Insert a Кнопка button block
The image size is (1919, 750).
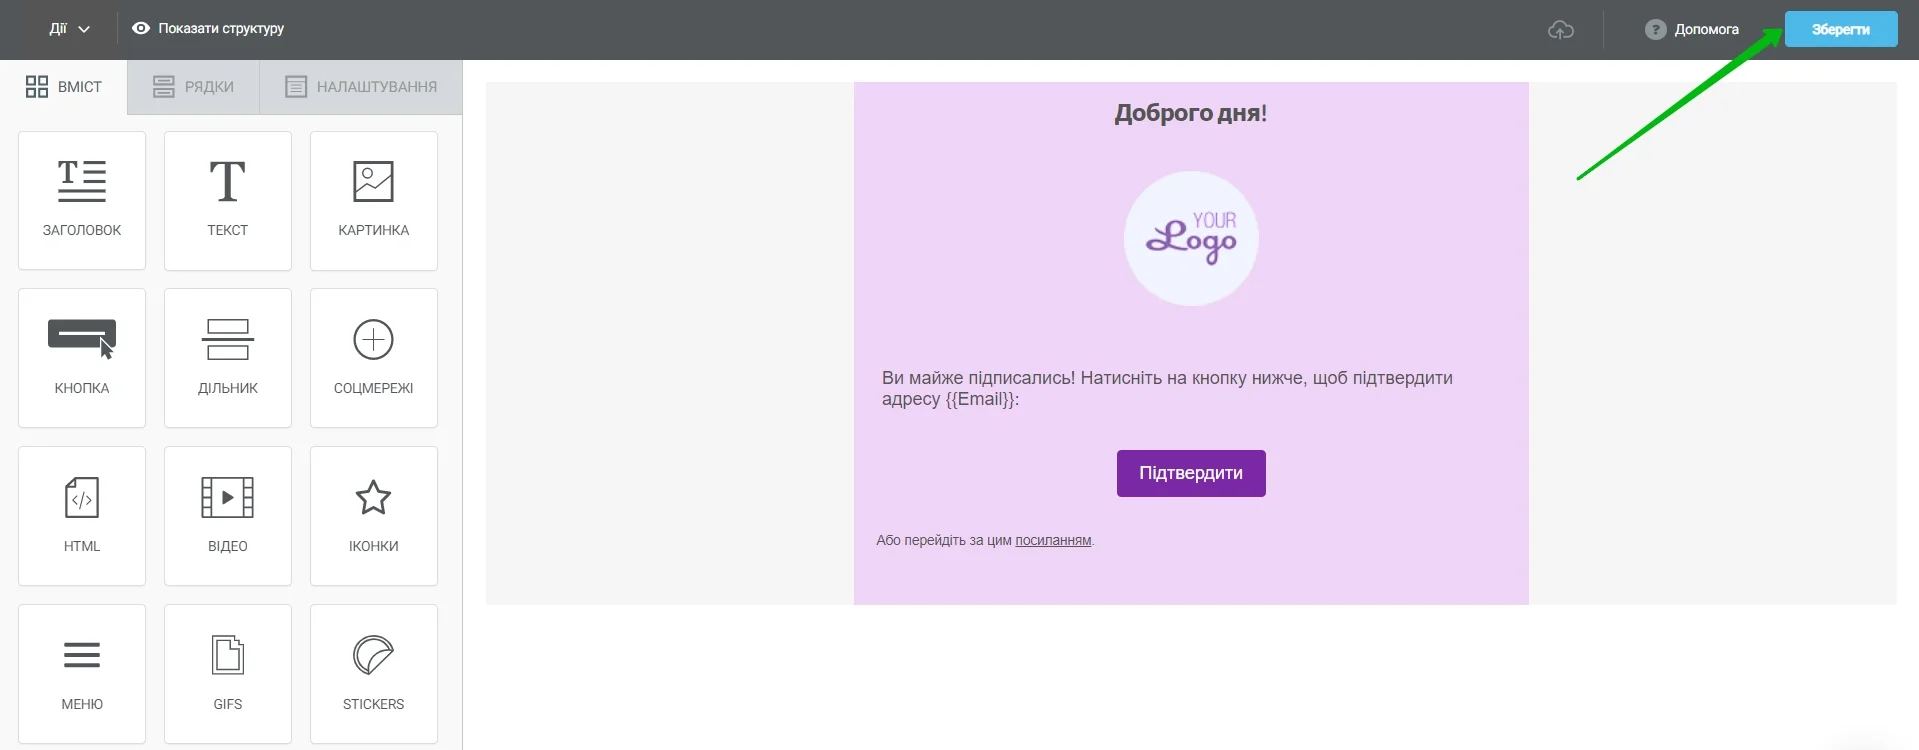[82, 358]
